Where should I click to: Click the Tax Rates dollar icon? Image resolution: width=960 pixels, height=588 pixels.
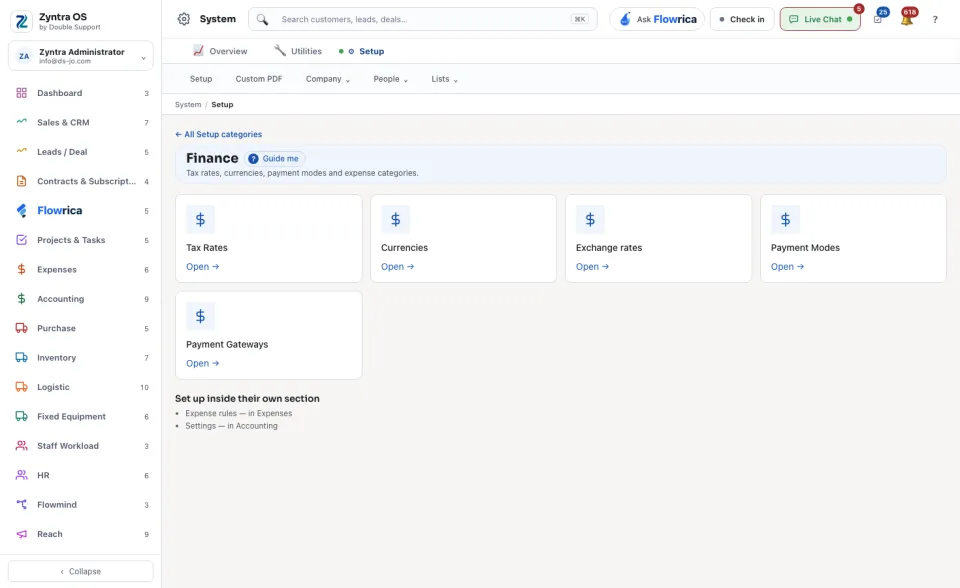coord(200,219)
